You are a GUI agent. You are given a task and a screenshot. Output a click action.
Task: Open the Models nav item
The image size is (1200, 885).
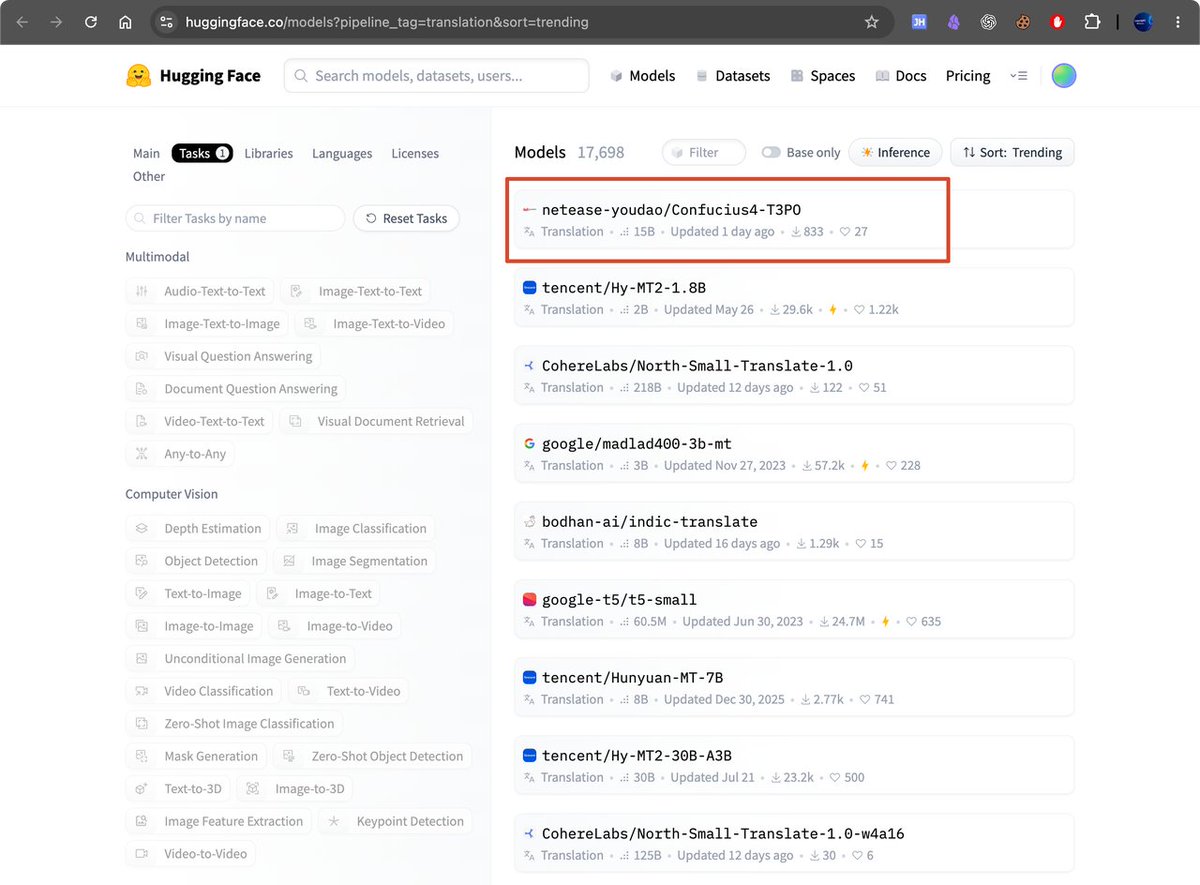[642, 76]
